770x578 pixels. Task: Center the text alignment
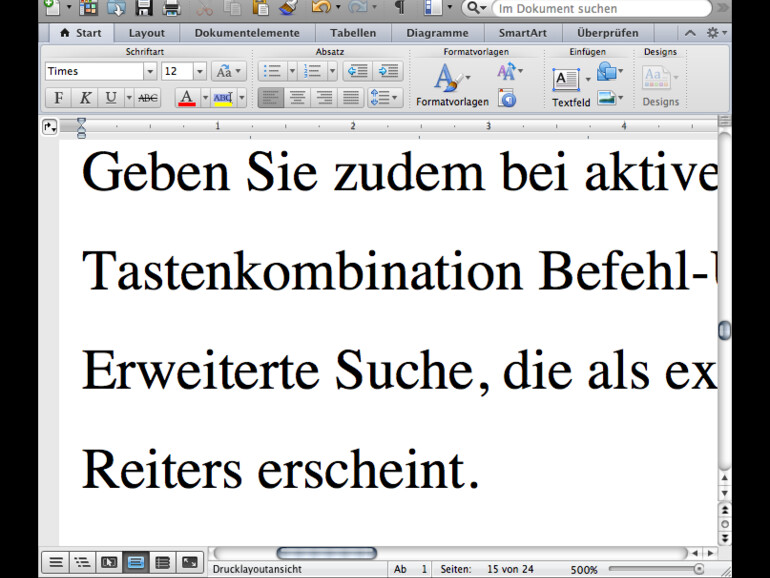coord(297,98)
